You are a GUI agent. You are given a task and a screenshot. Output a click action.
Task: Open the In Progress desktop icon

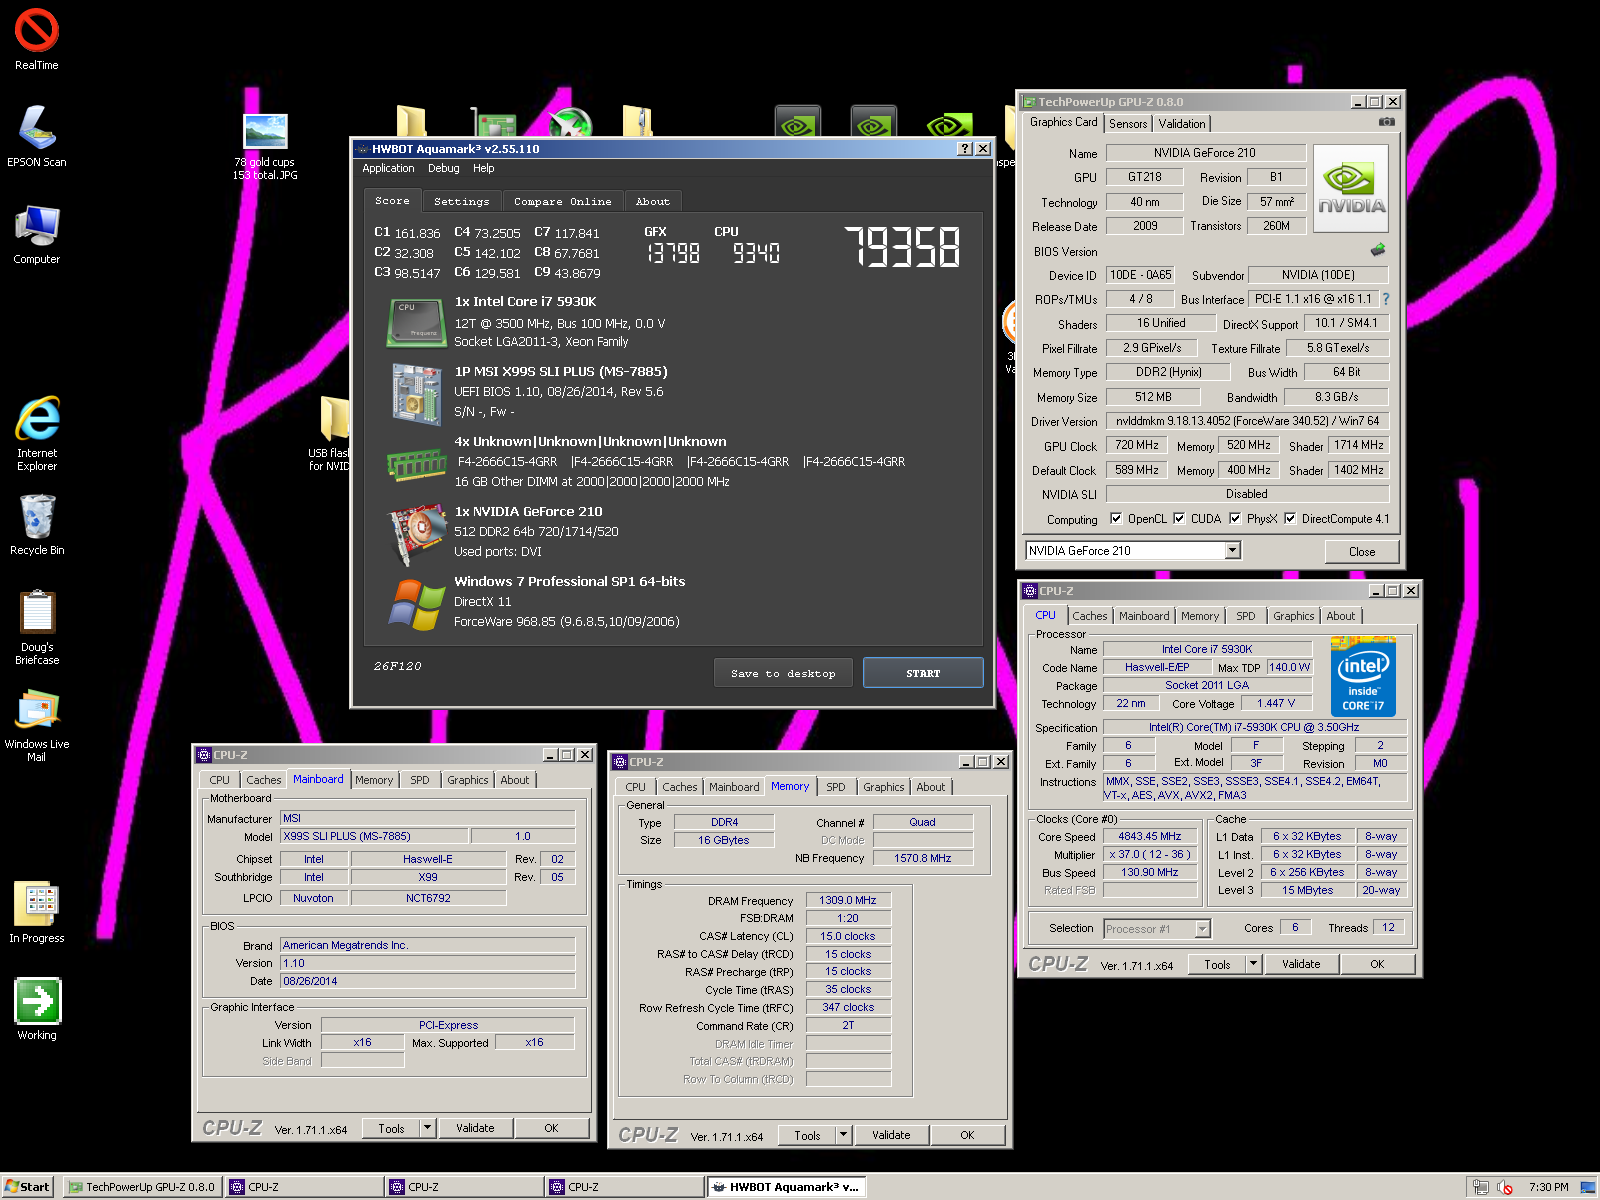click(37, 912)
